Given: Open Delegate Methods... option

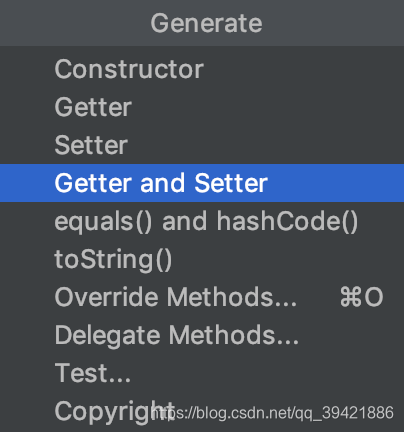Looking at the screenshot, I should pyautogui.click(x=202, y=335).
